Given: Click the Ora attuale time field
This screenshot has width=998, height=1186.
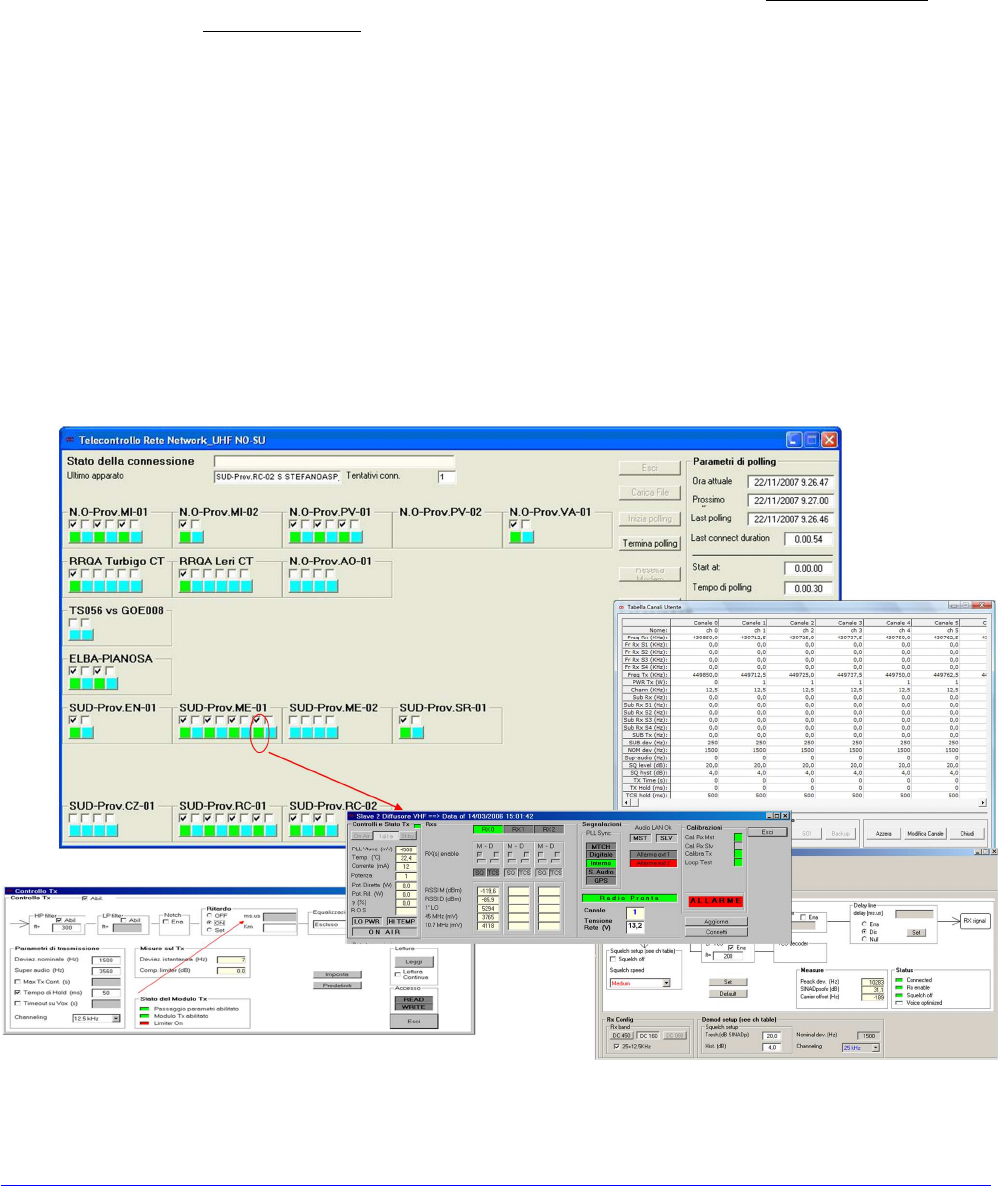Looking at the screenshot, I should tap(790, 483).
